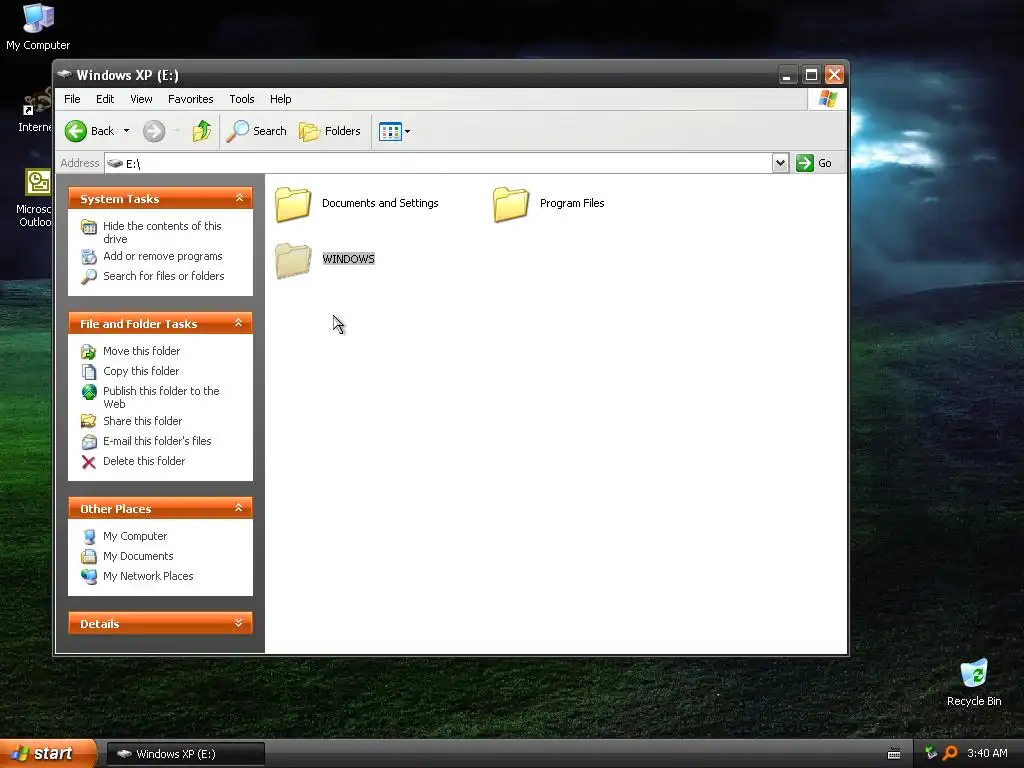The height and width of the screenshot is (768, 1024).
Task: Click Copy this folder link
Action: click(141, 371)
